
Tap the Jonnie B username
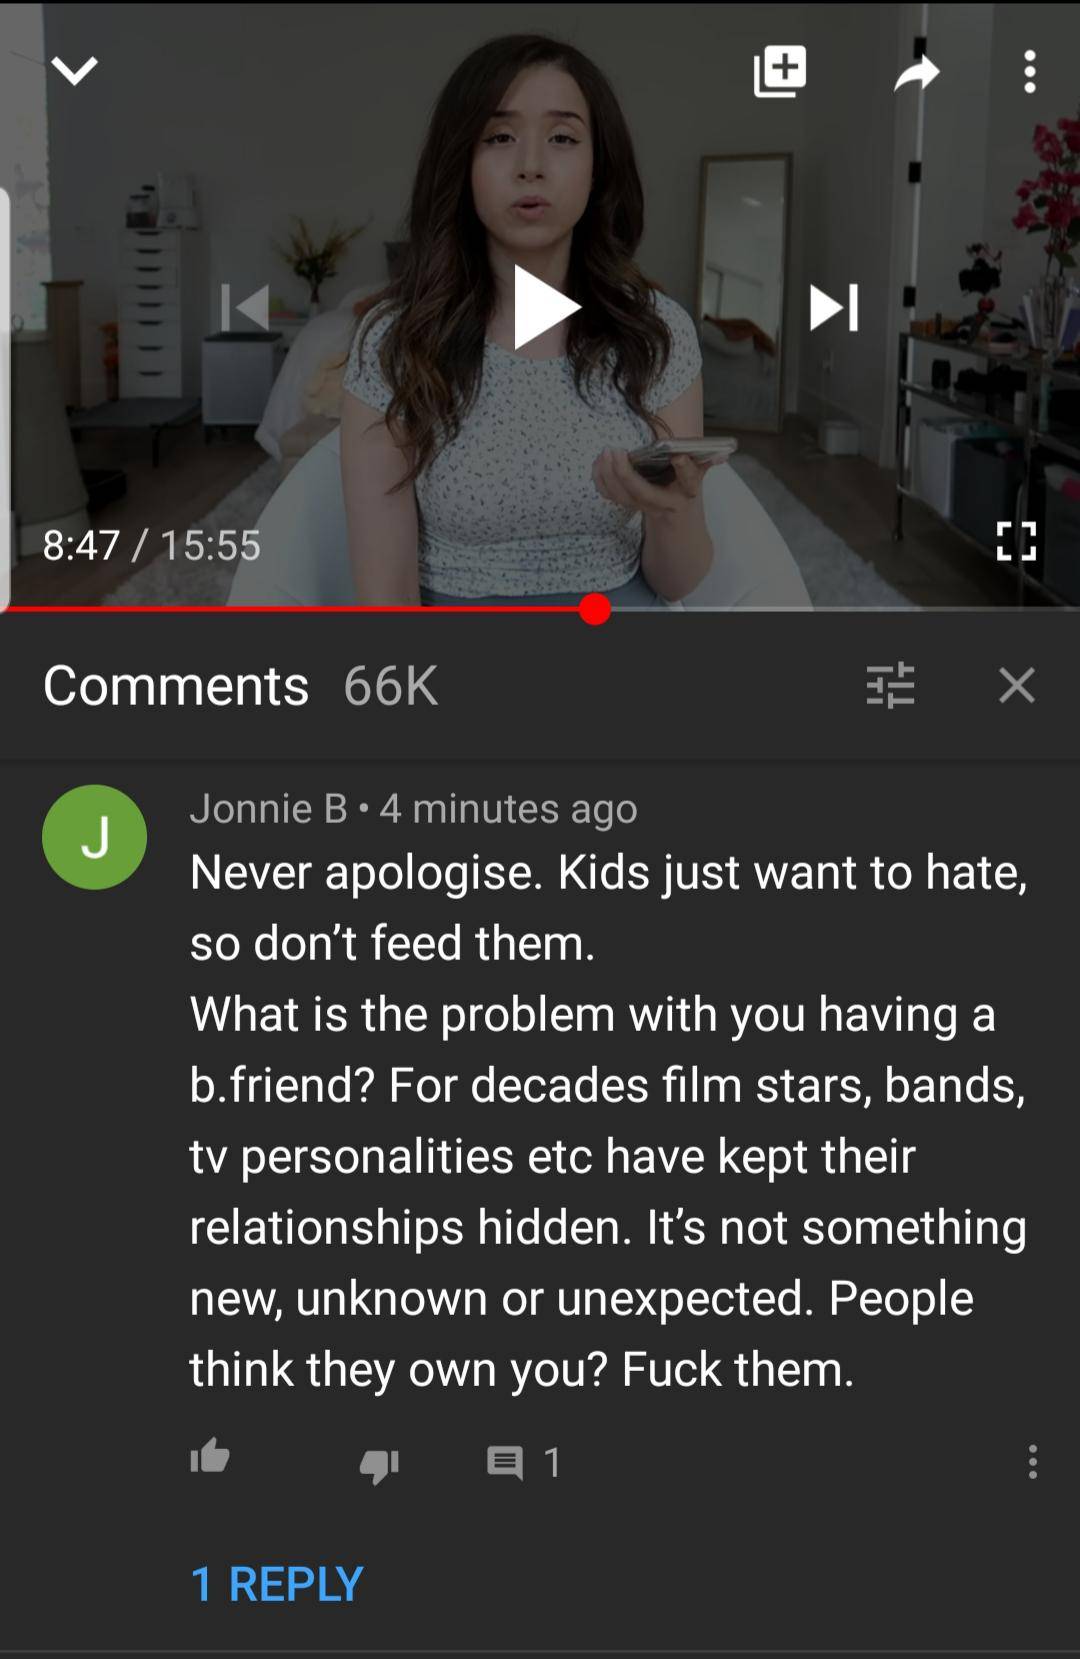[x=268, y=808]
